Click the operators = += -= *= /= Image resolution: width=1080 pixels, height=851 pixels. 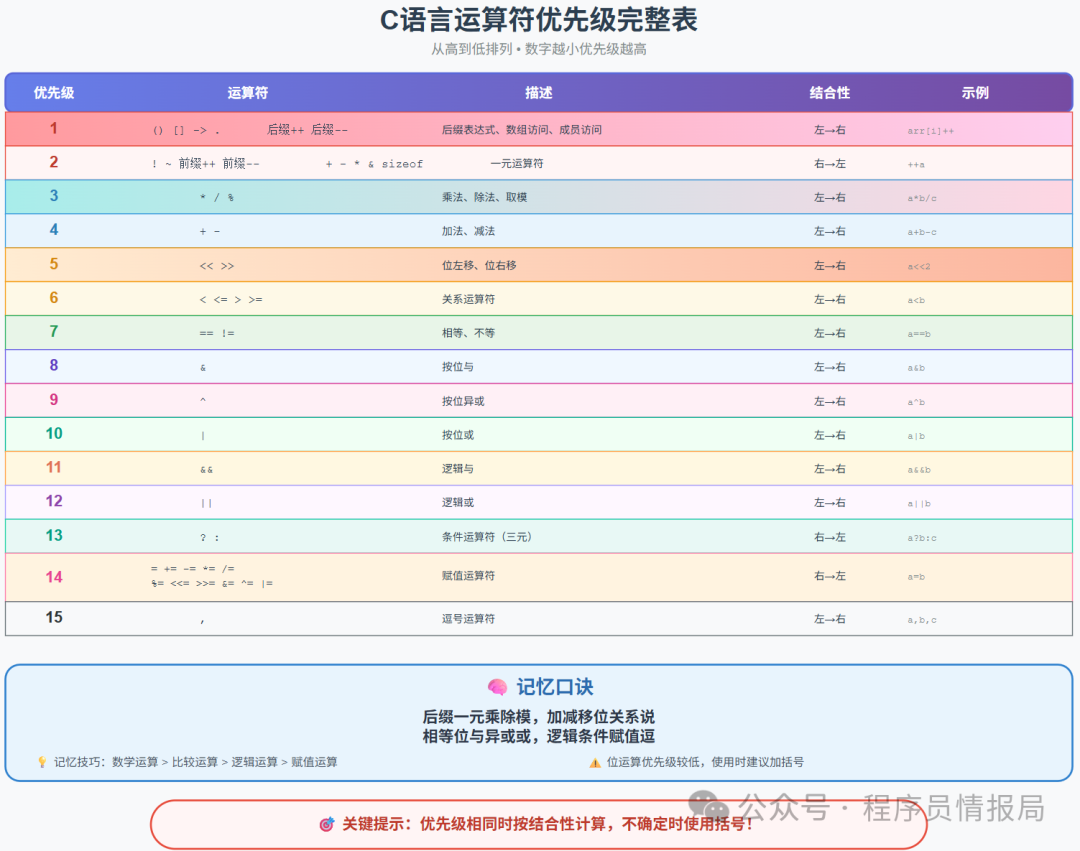coord(193,569)
